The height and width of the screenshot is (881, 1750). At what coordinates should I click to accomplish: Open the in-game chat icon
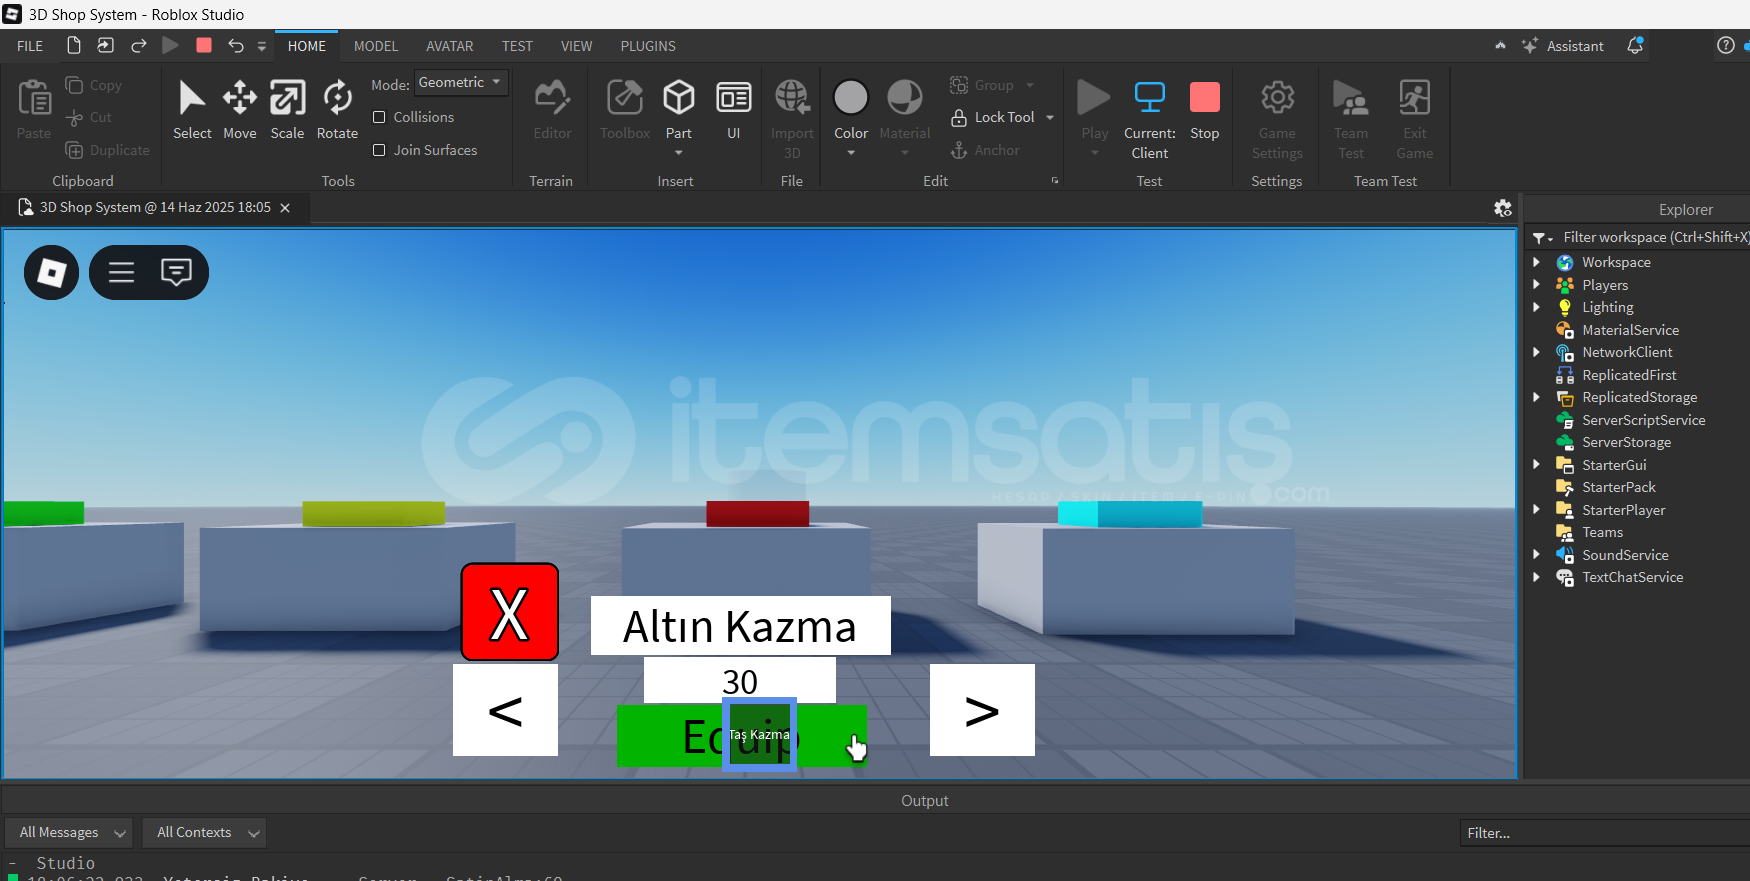[x=177, y=272]
